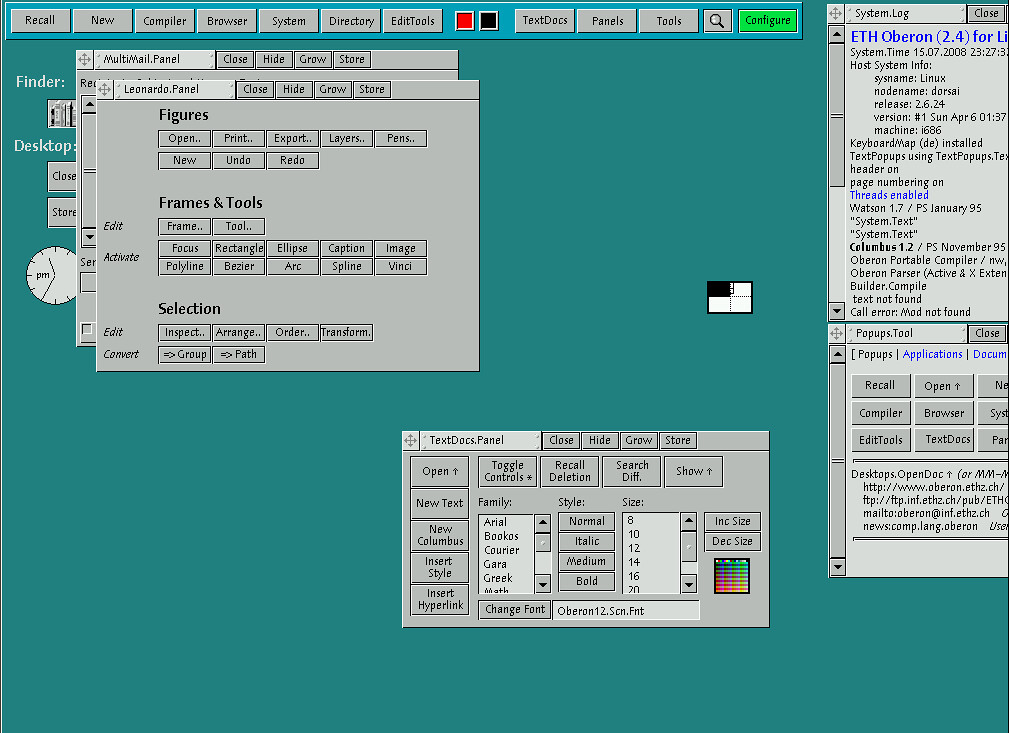Click the Panels button in top toolbar
This screenshot has height=733, width=1010.
(x=607, y=21)
